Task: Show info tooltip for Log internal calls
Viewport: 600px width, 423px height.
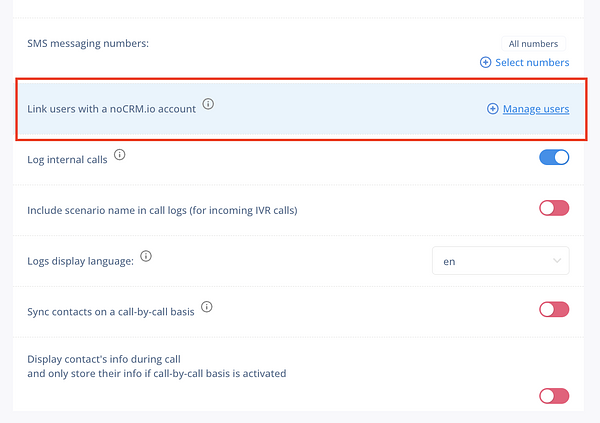Action: pos(120,155)
